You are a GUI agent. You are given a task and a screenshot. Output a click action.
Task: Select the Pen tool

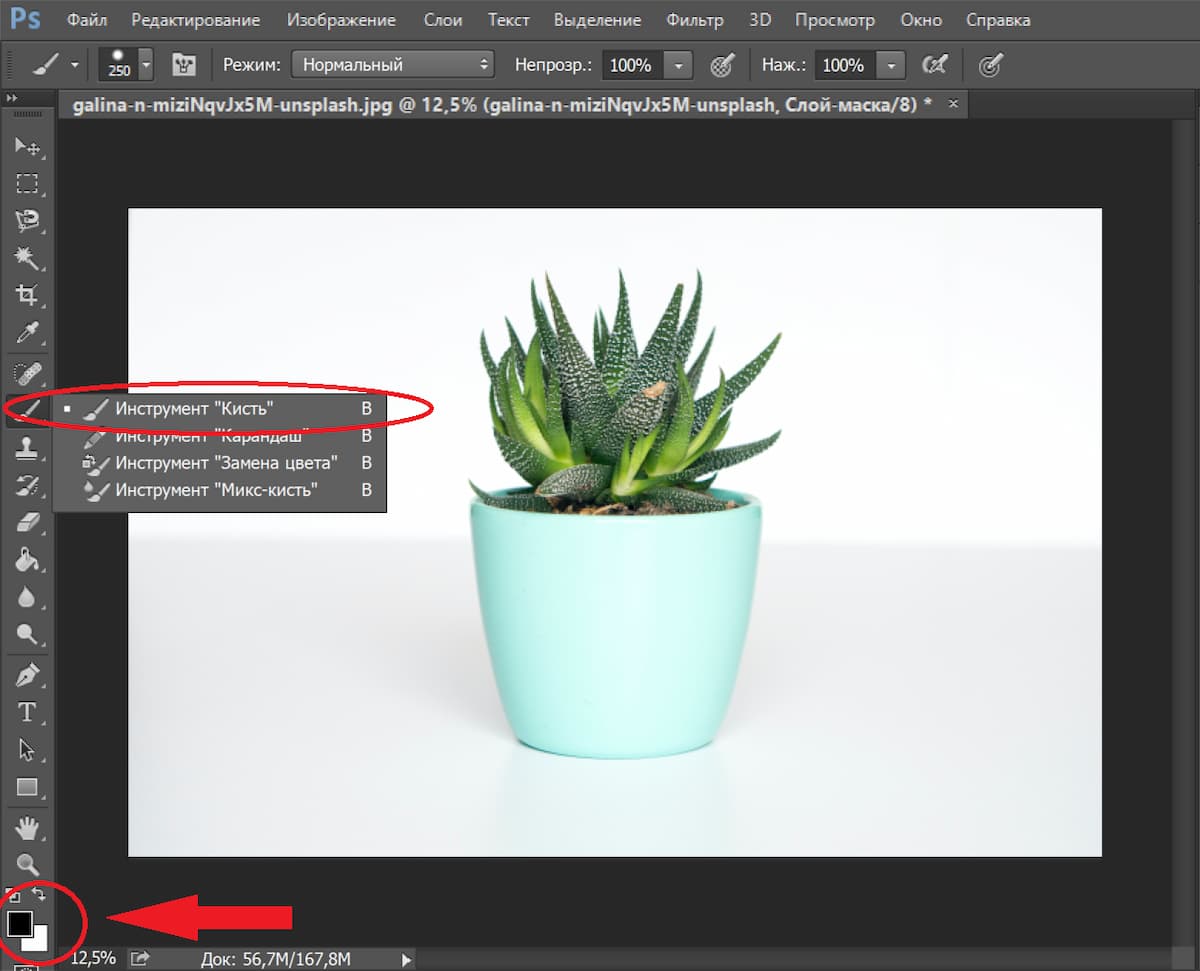(x=26, y=675)
